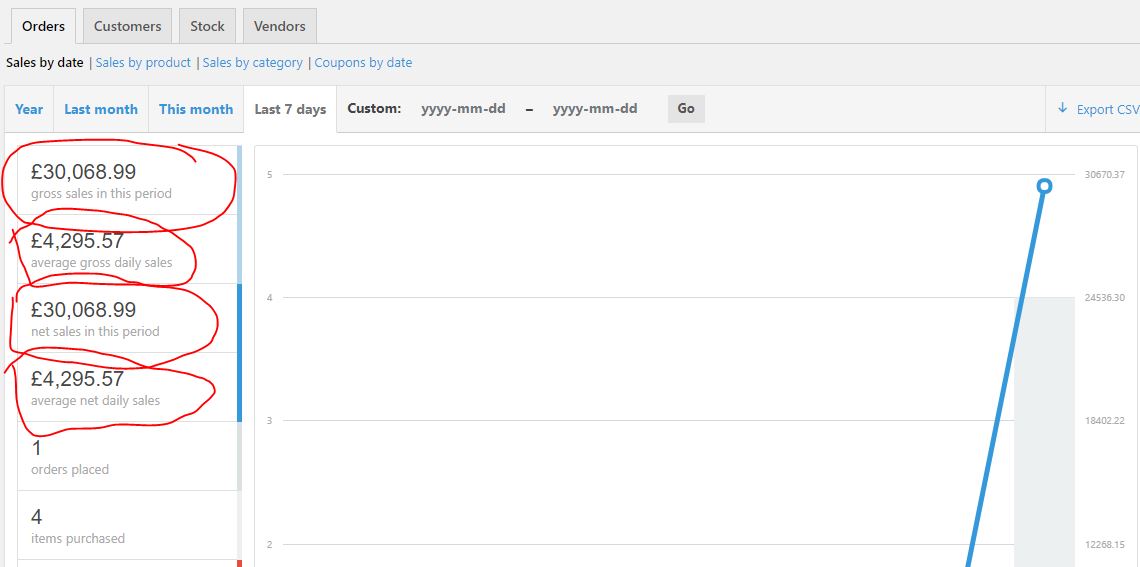The height and width of the screenshot is (567, 1140).
Task: Highlight the orders placed legend item
Action: (x=128, y=457)
